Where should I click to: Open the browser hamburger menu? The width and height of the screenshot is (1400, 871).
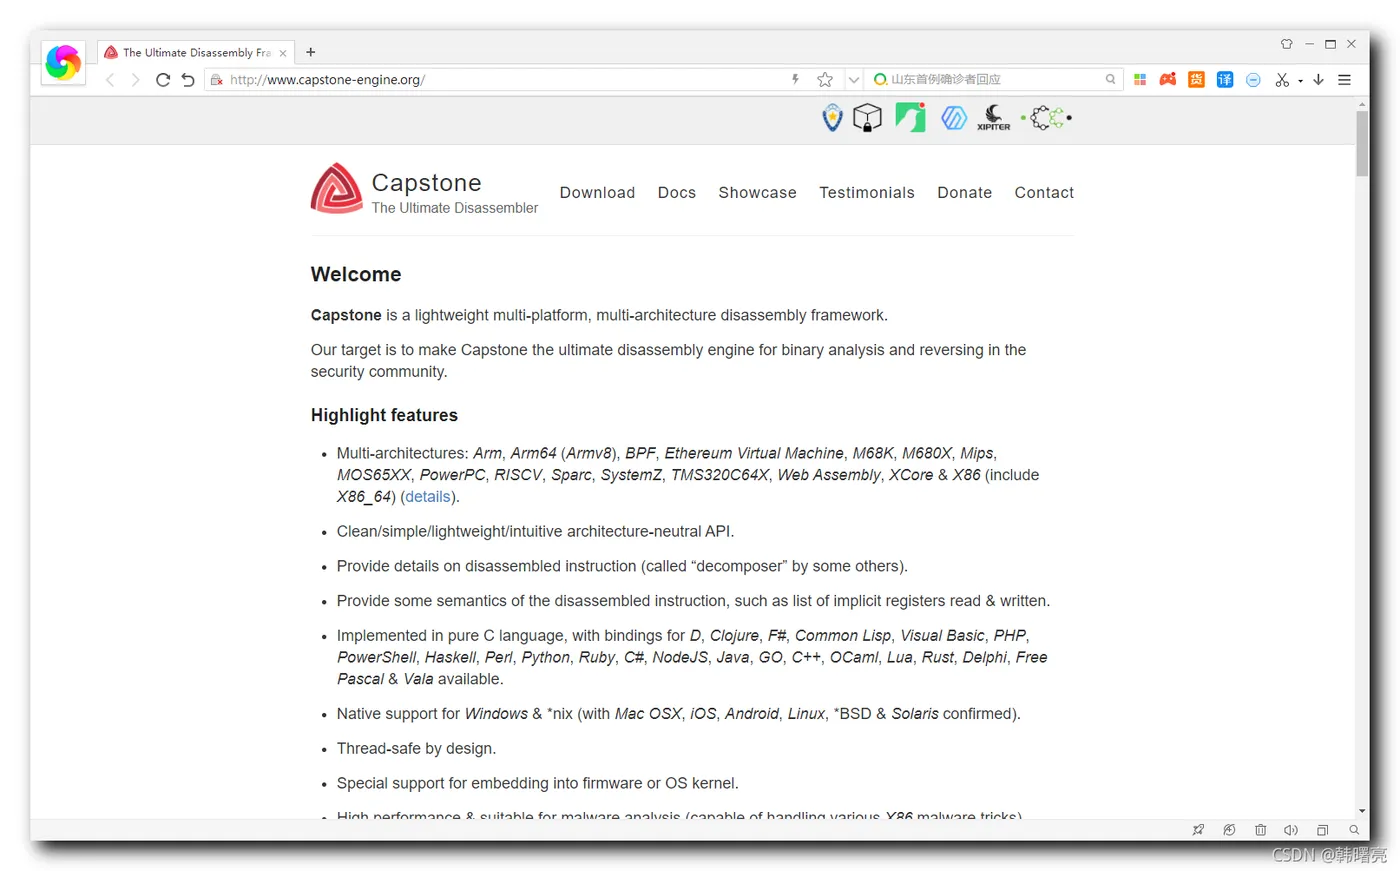pyautogui.click(x=1345, y=80)
